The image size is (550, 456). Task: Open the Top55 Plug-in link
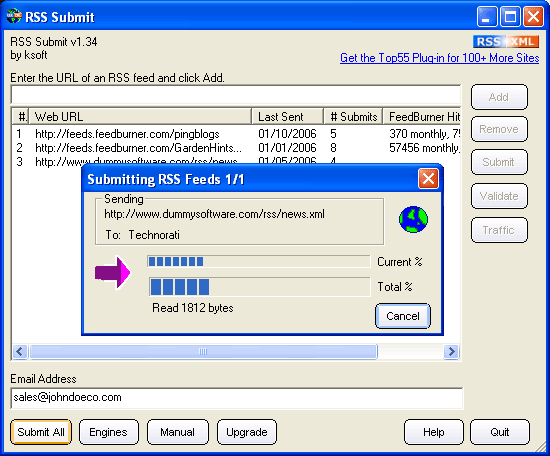click(x=440, y=58)
